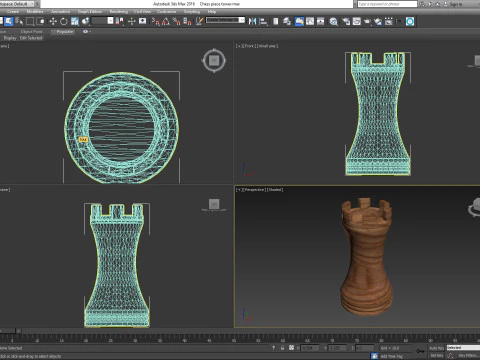
Task: Open Select by Name tool
Action: 19,21
